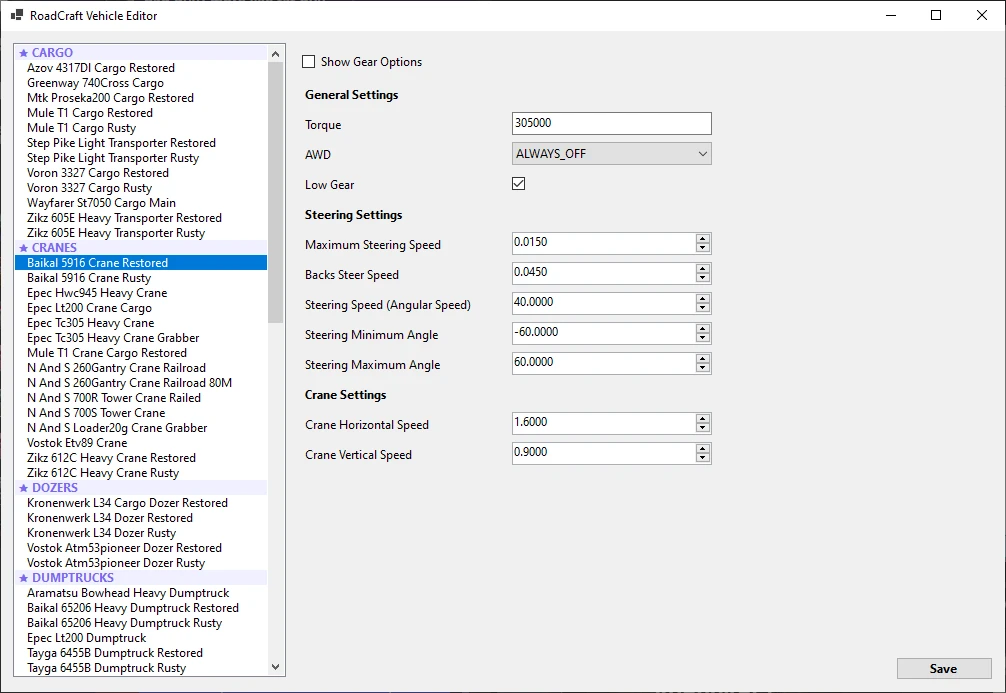Select the DUMPTRUCKS category header
Image resolution: width=1006 pixels, height=693 pixels.
tap(141, 578)
